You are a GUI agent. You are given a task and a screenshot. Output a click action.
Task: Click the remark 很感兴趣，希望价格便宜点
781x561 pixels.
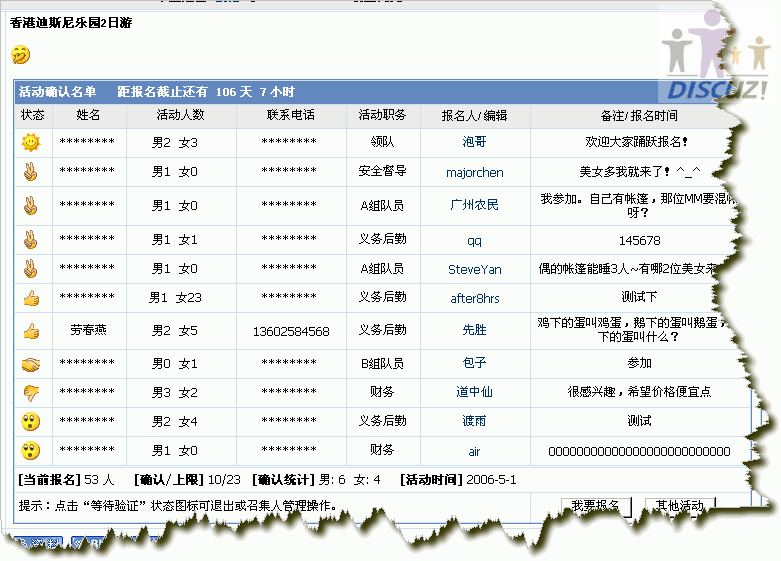[x=639, y=392]
